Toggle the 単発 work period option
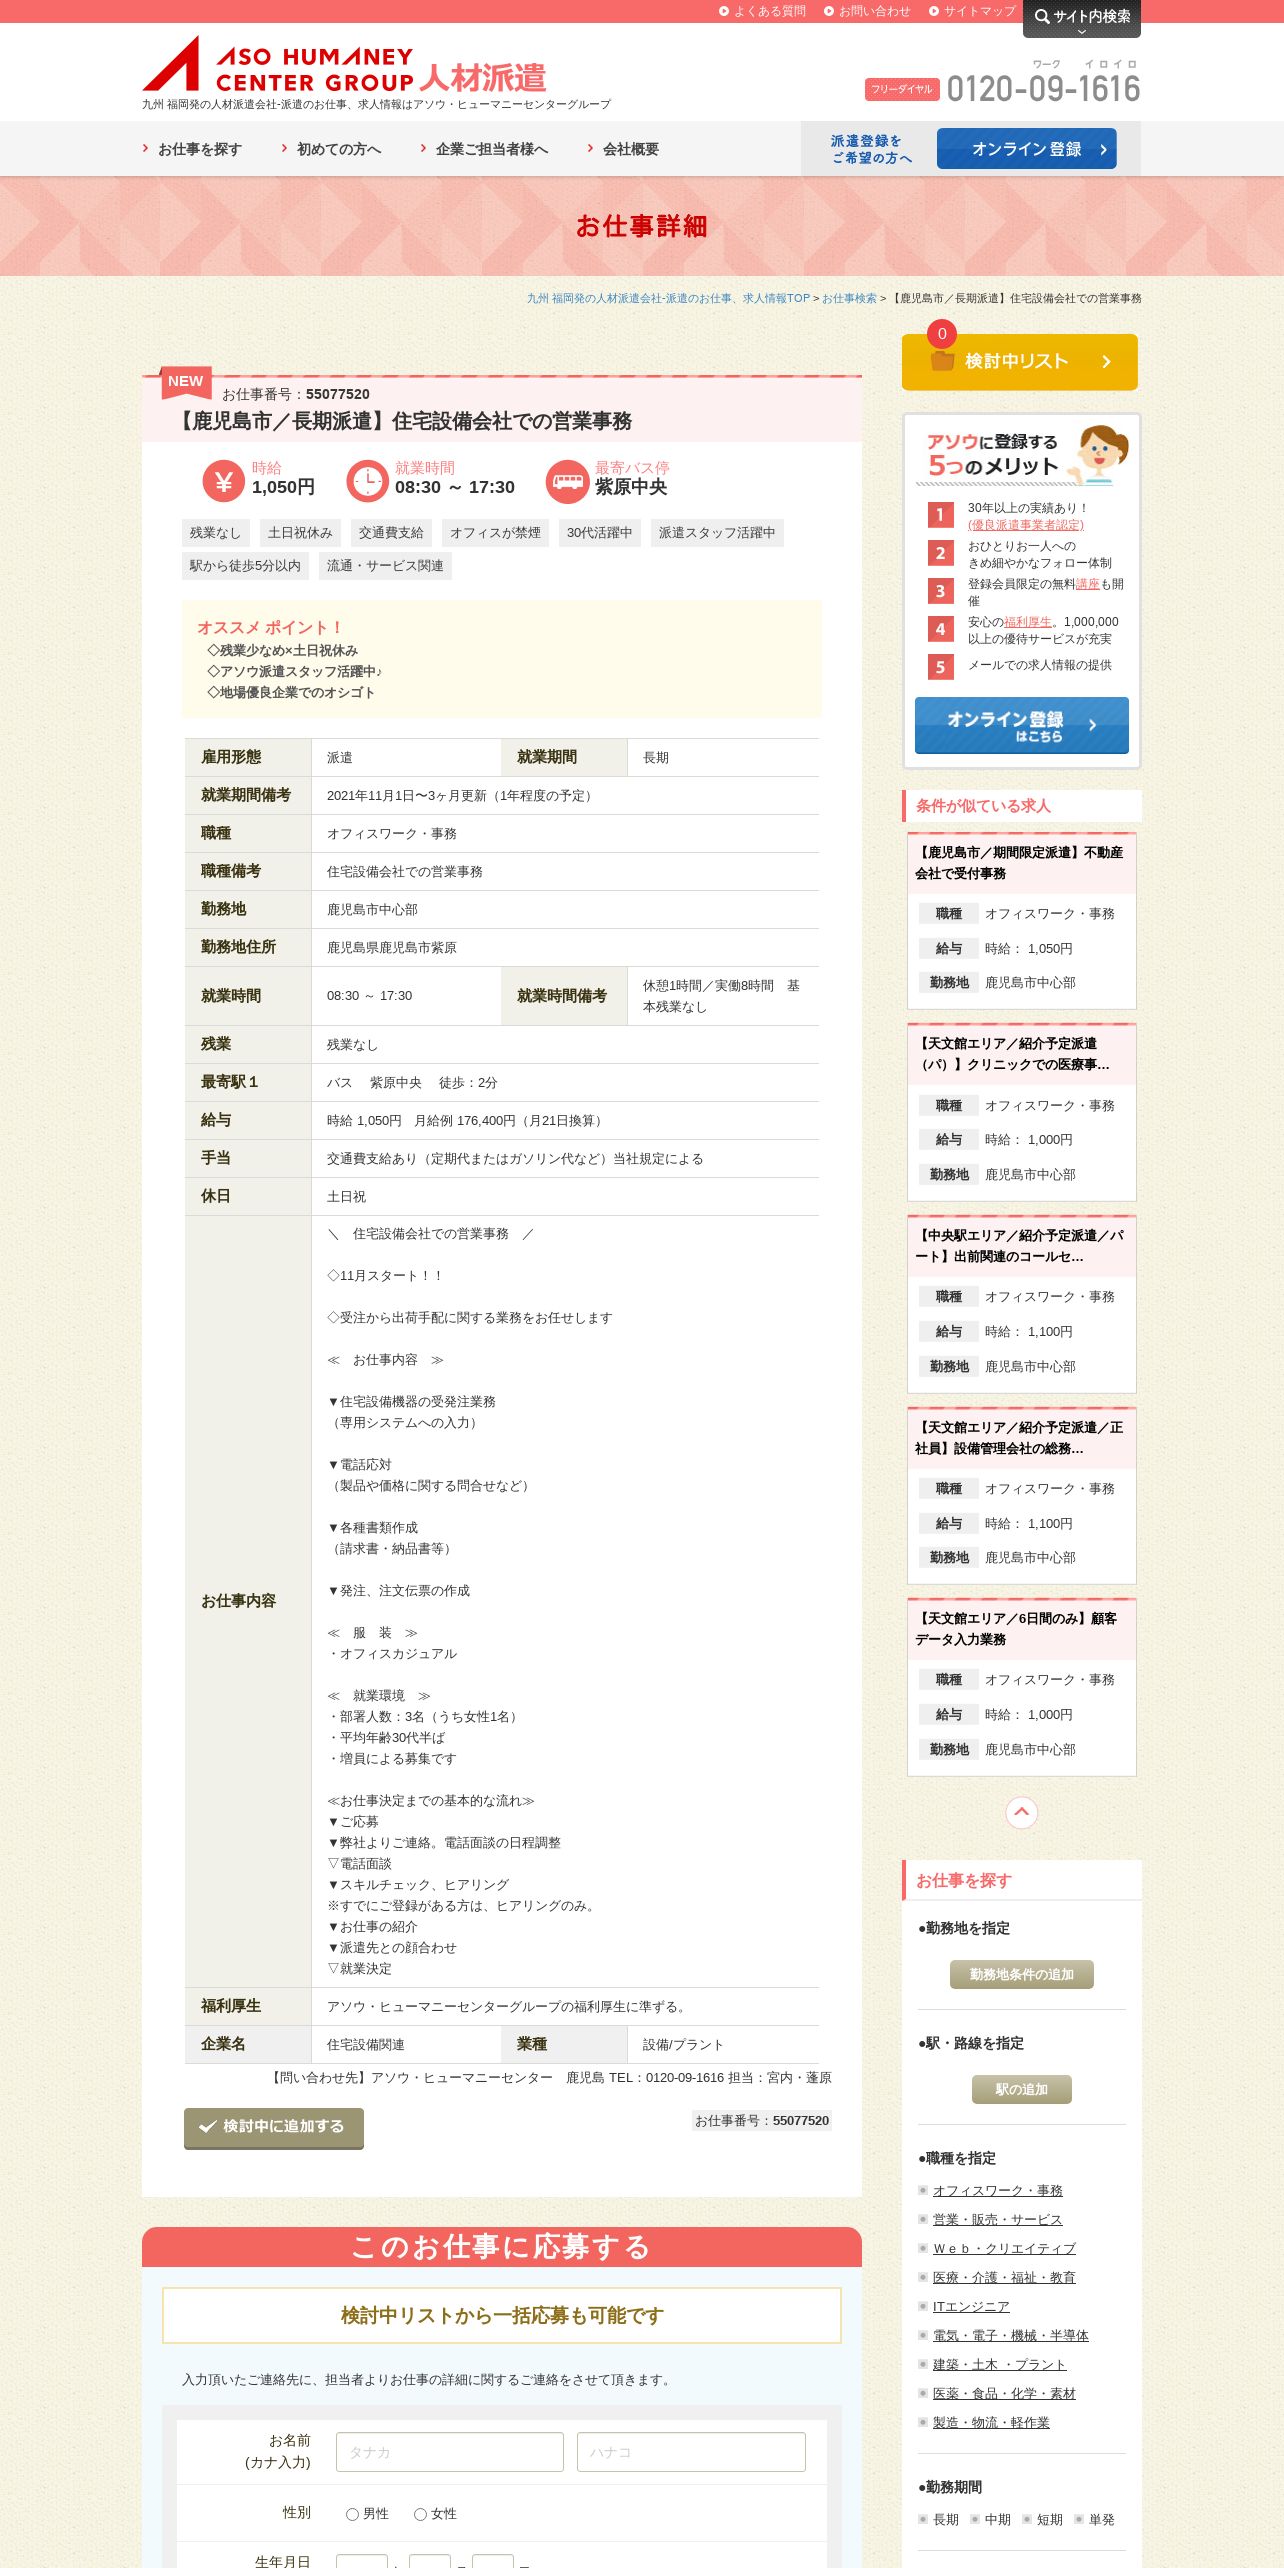Screen dimensions: 1284x2568 (1094, 2519)
